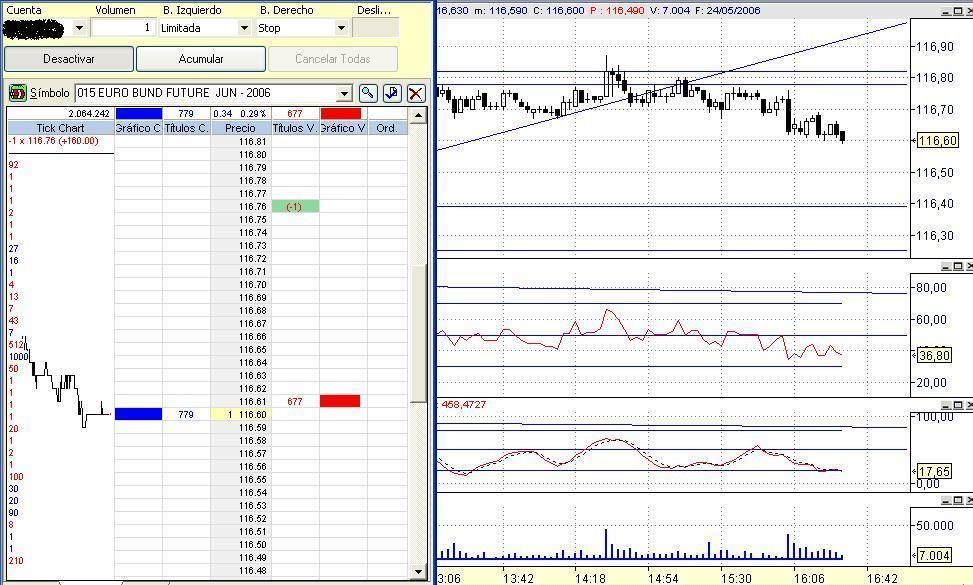Screen dimensions: 973x585
Task: Minimize the volume pane showing 7.004
Action: point(946,500)
